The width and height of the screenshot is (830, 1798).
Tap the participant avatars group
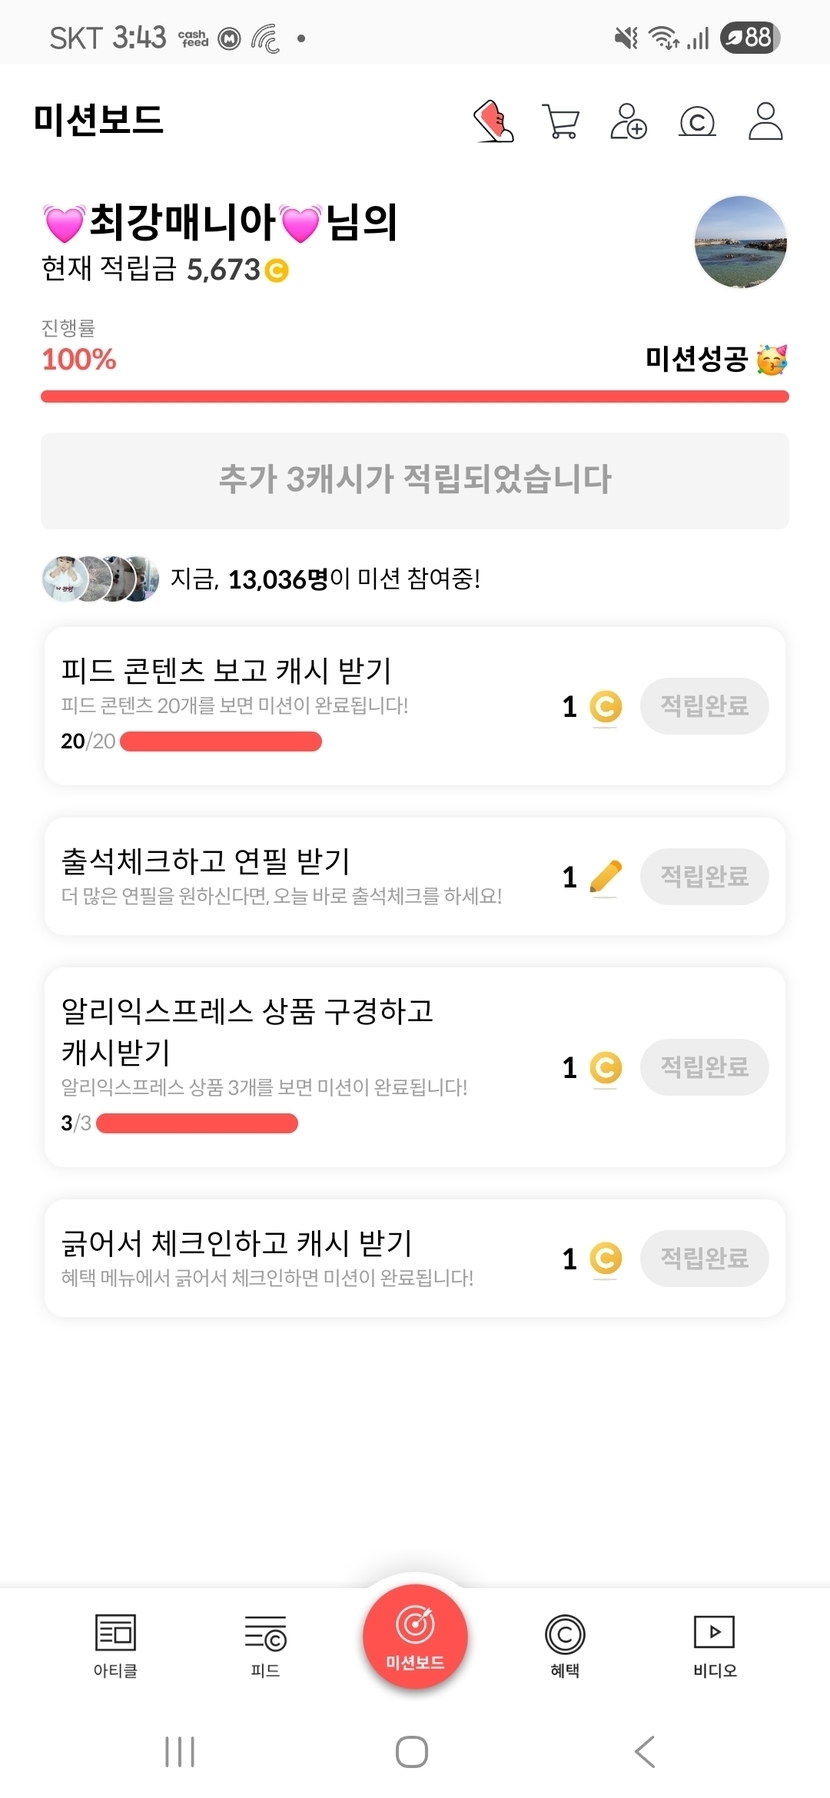click(x=100, y=578)
